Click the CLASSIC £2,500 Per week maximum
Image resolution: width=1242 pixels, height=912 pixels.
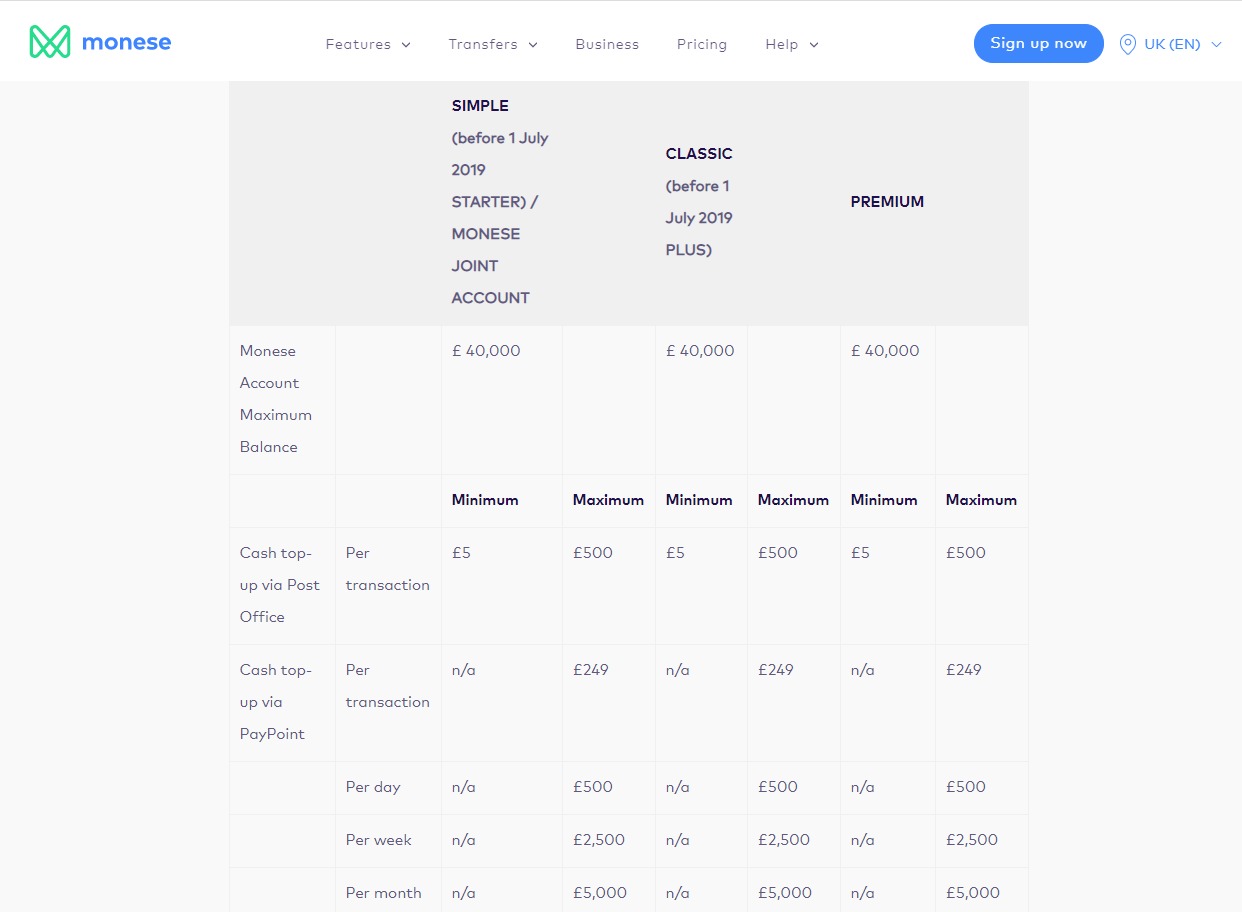pyautogui.click(x=784, y=840)
